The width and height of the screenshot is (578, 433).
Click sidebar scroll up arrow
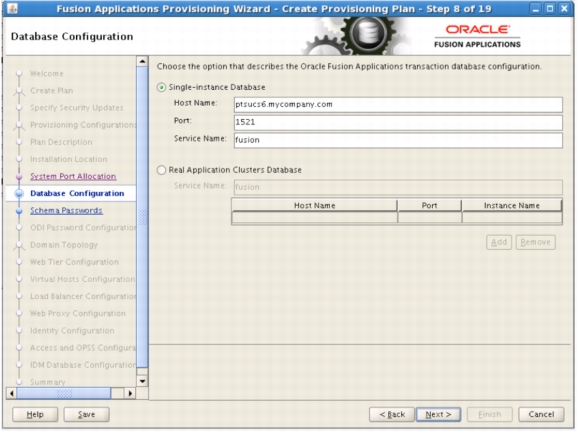tap(142, 61)
